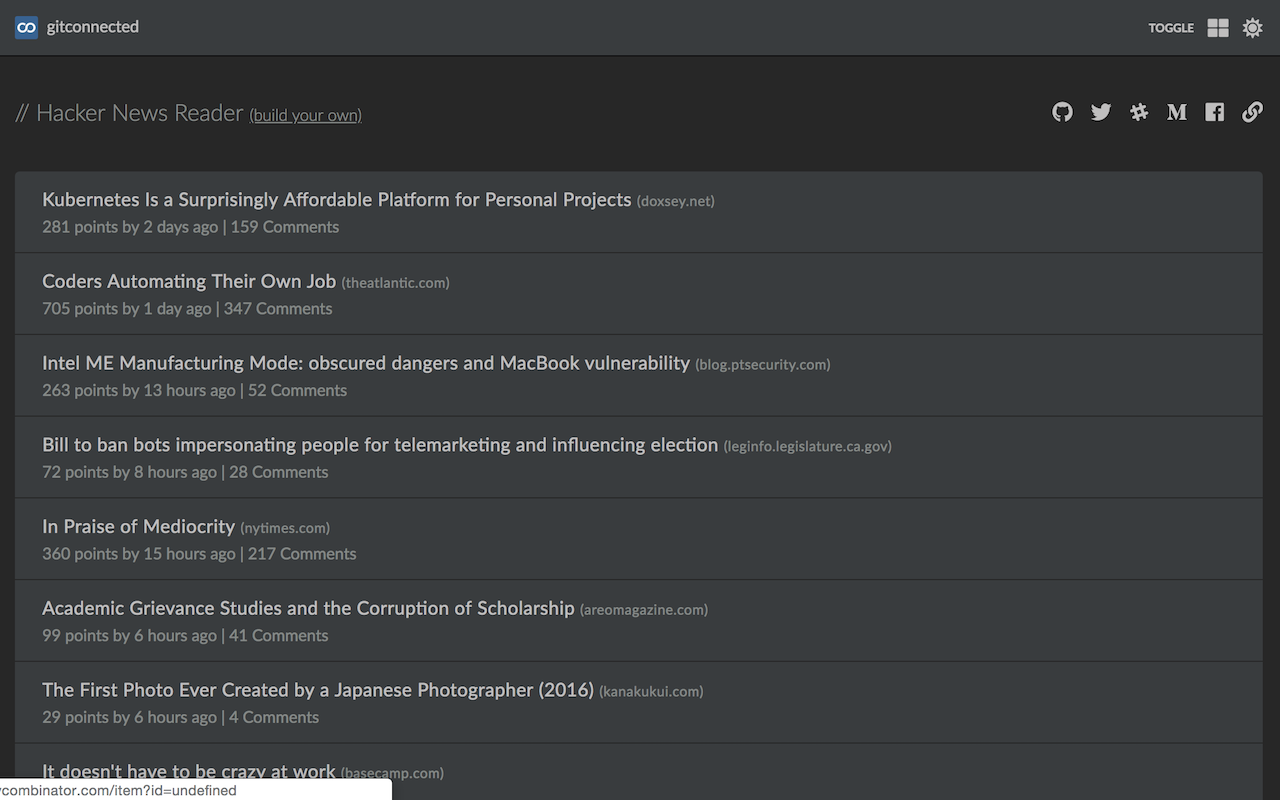Viewport: 1280px width, 800px height.
Task: Open the Medium 'M' icon link
Action: coord(1177,112)
